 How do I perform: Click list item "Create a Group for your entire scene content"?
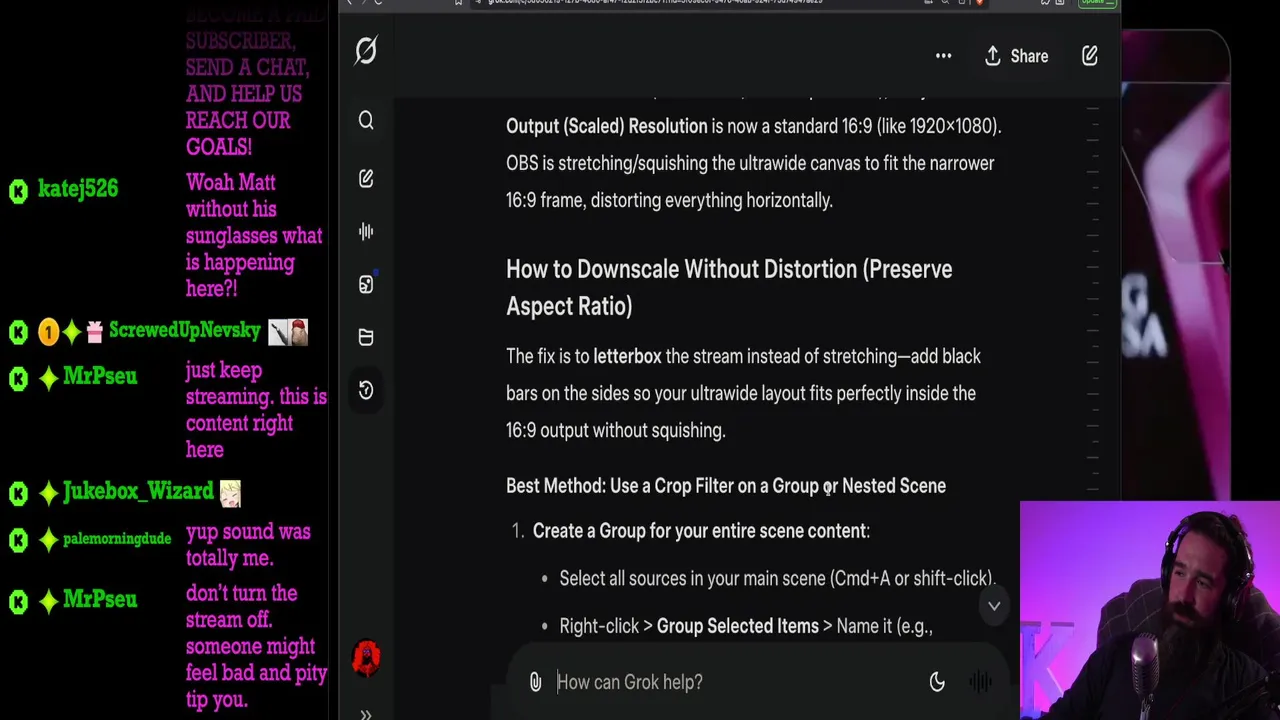tap(701, 531)
